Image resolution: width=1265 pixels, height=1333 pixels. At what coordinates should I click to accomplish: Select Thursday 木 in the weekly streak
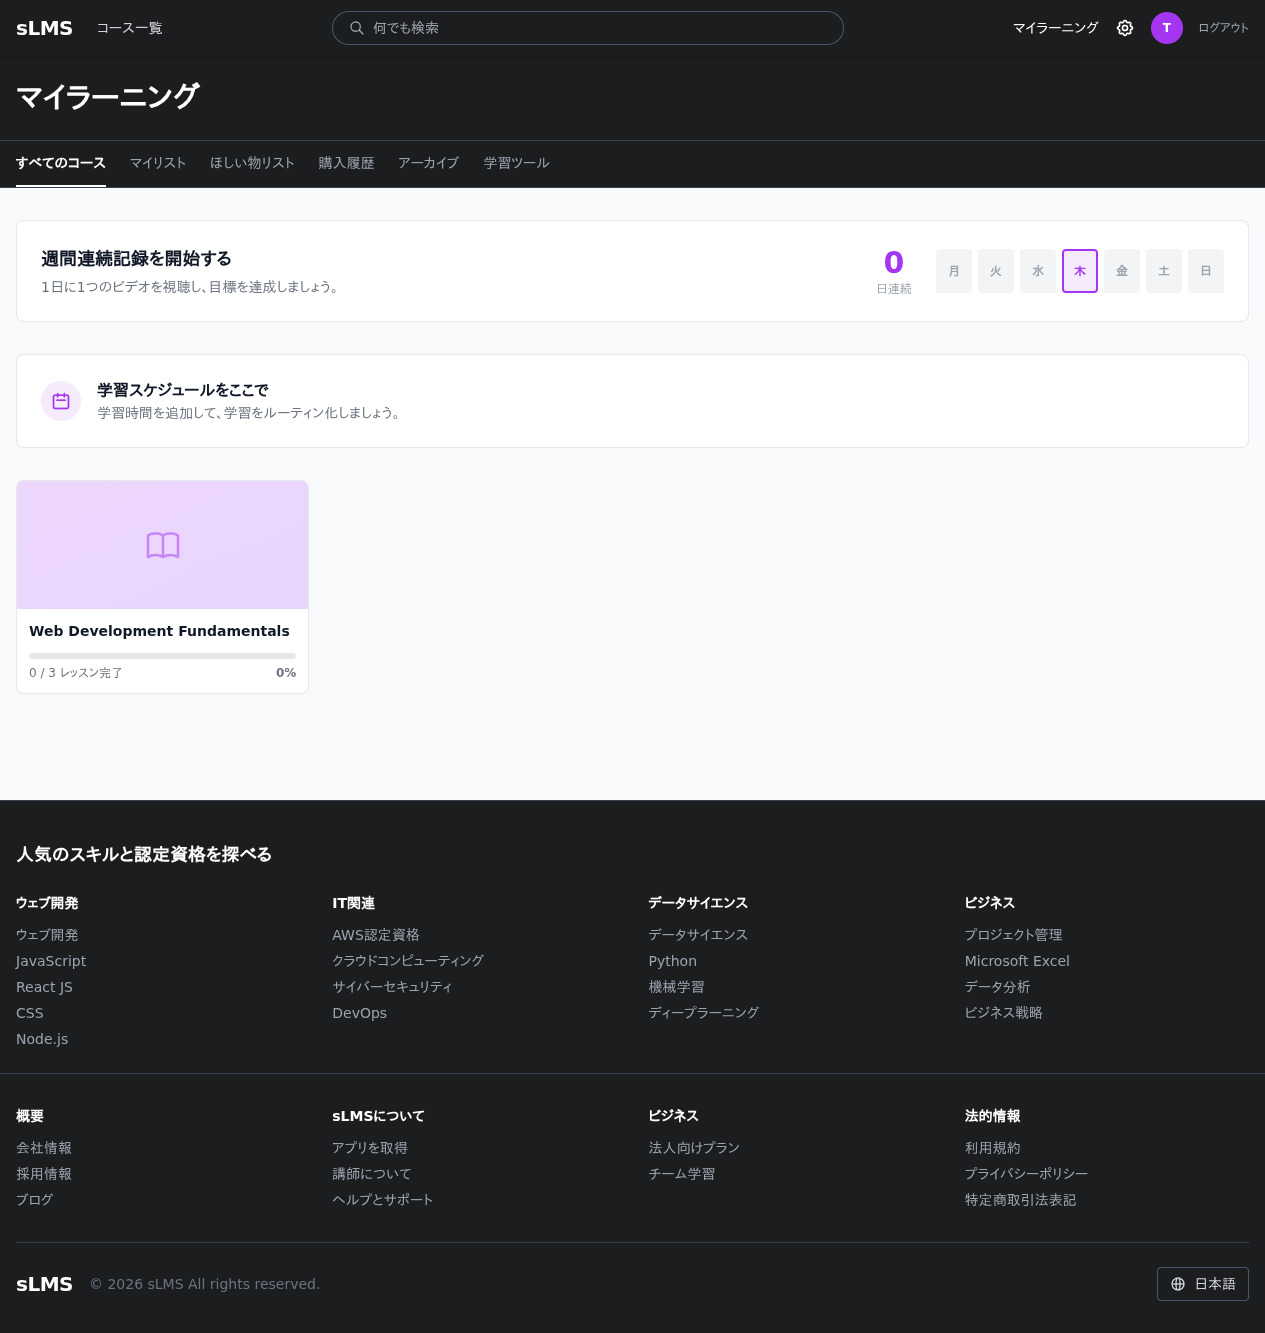1080,271
